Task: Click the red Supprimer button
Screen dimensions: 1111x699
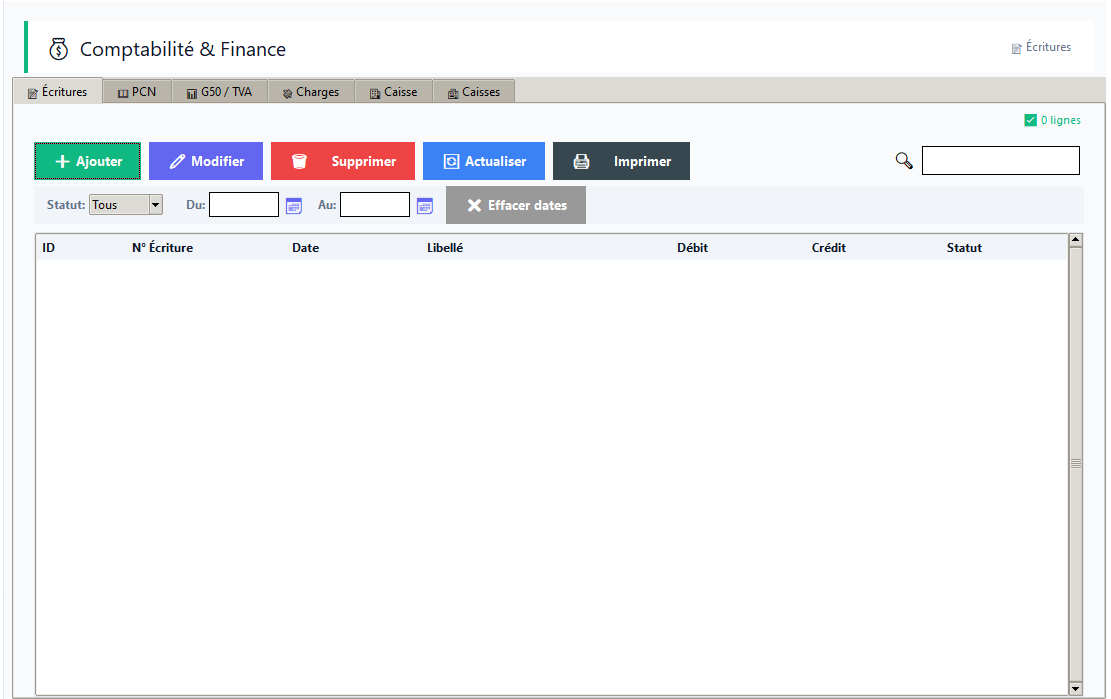Action: tap(343, 161)
